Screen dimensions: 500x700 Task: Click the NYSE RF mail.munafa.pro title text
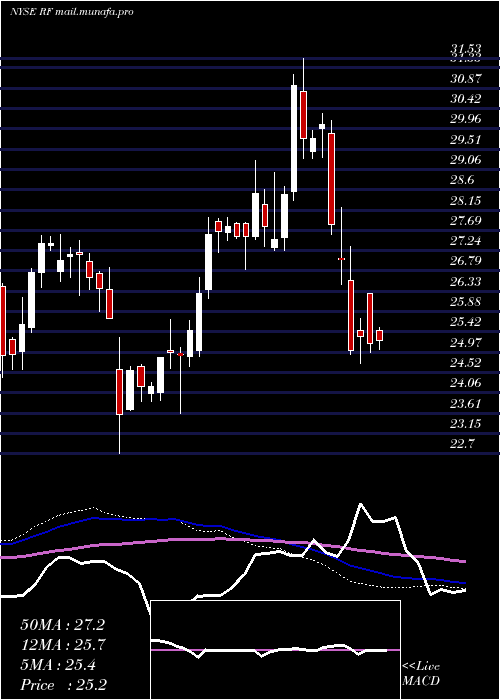tap(71, 12)
